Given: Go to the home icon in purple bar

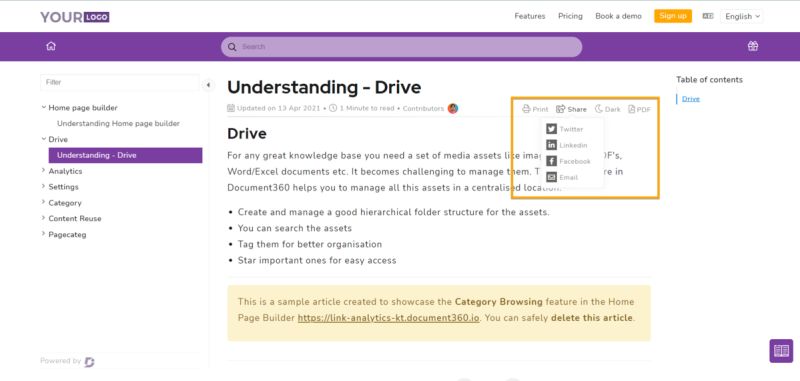Looking at the screenshot, I should click(51, 46).
